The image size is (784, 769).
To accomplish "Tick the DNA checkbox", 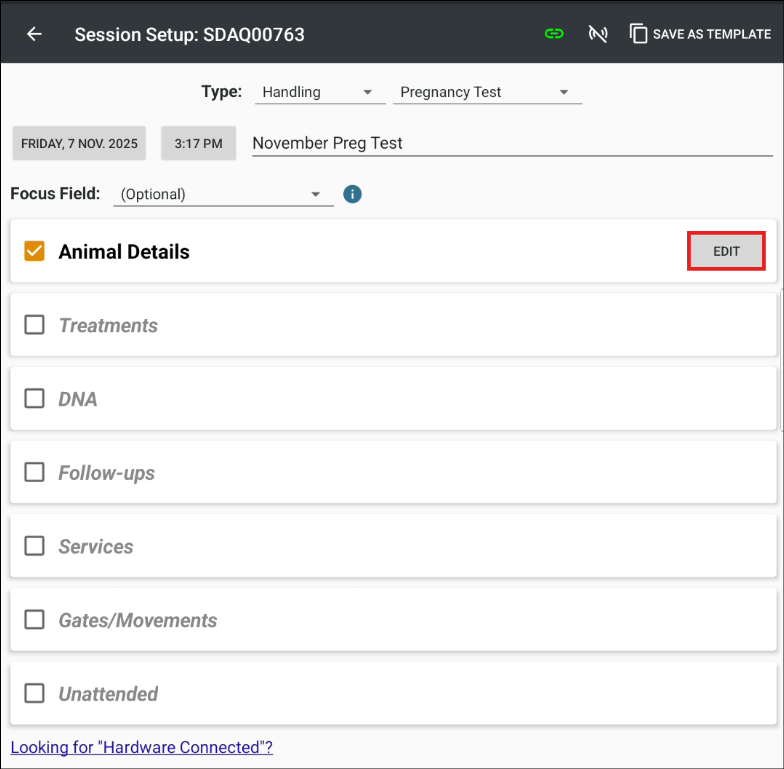I will pos(35,399).
